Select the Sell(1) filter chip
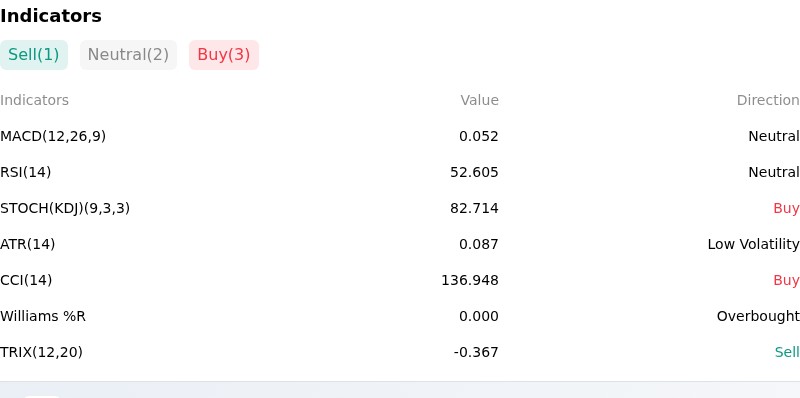 coord(34,55)
